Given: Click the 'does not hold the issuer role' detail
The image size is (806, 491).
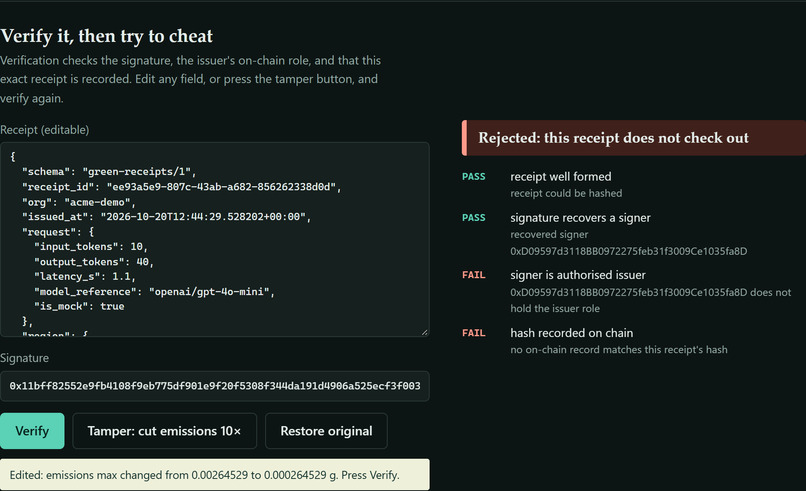Looking at the screenshot, I should click(x=651, y=300).
